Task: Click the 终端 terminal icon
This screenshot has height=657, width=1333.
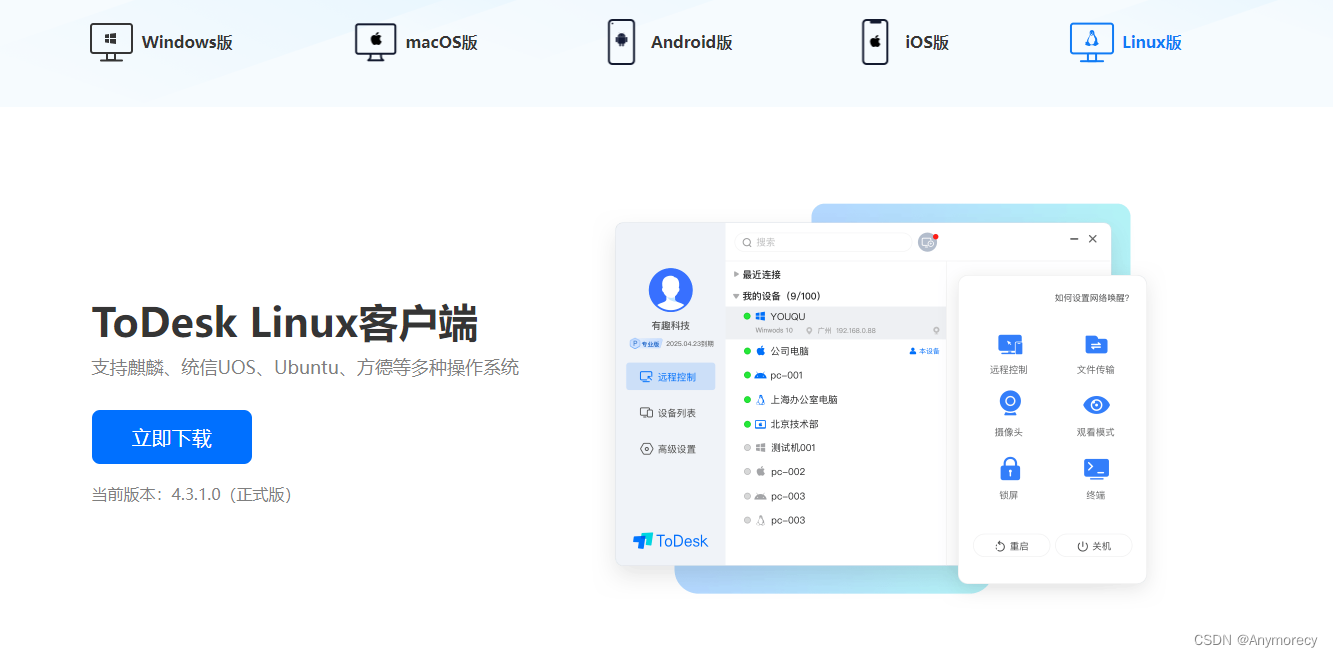Action: [1096, 468]
